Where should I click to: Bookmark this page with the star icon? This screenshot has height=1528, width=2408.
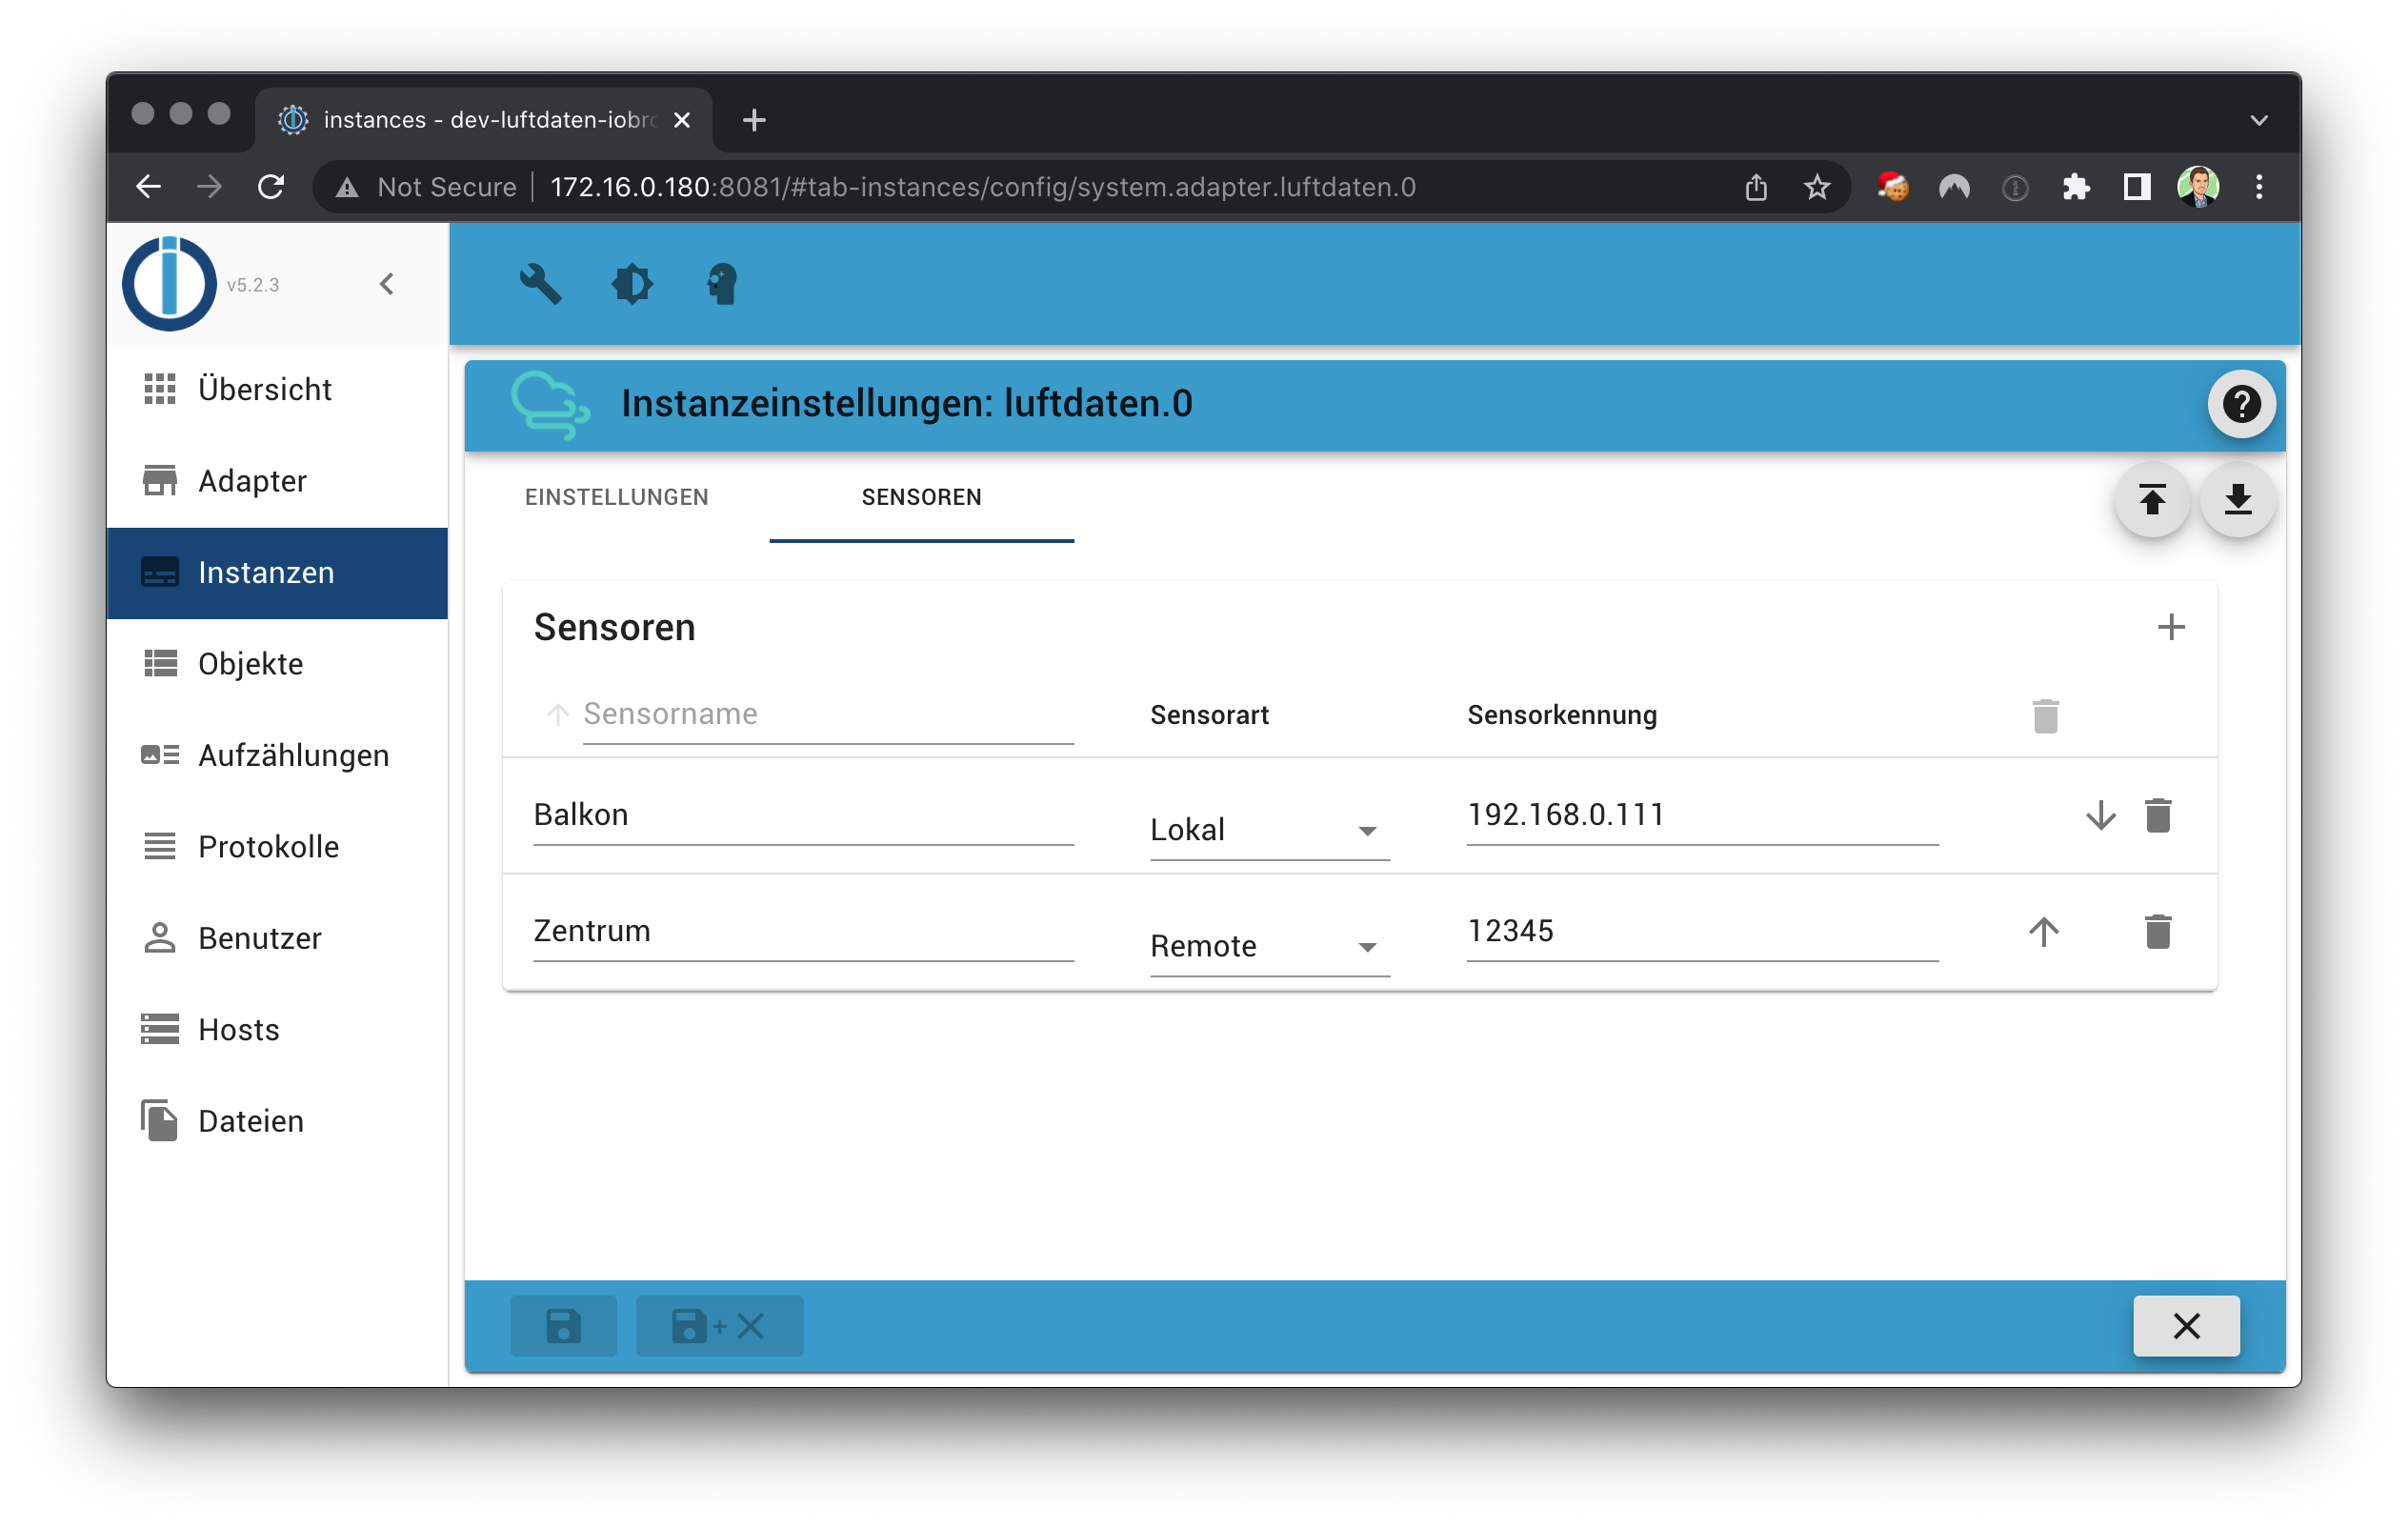[1817, 187]
